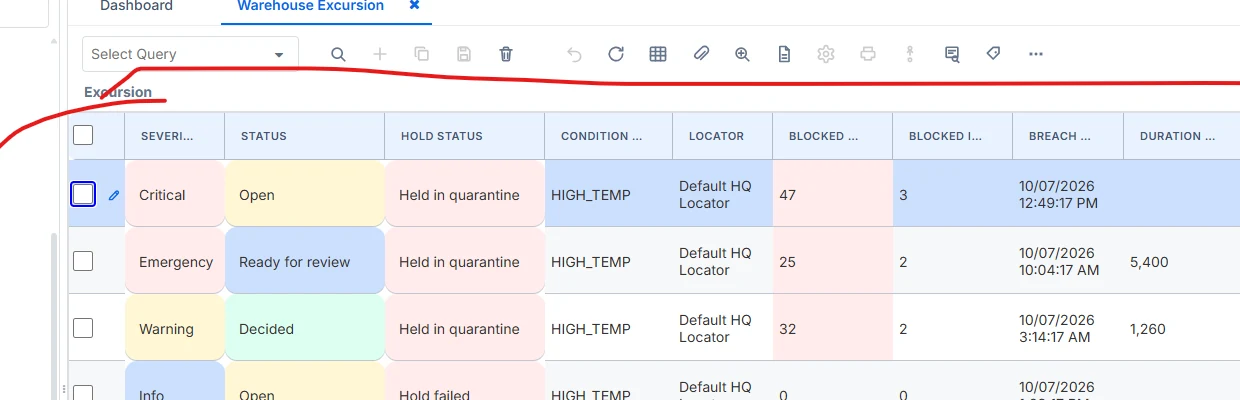Image resolution: width=1240 pixels, height=400 pixels.
Task: Click the edit pencil on the Critical row
Action: coord(113,195)
